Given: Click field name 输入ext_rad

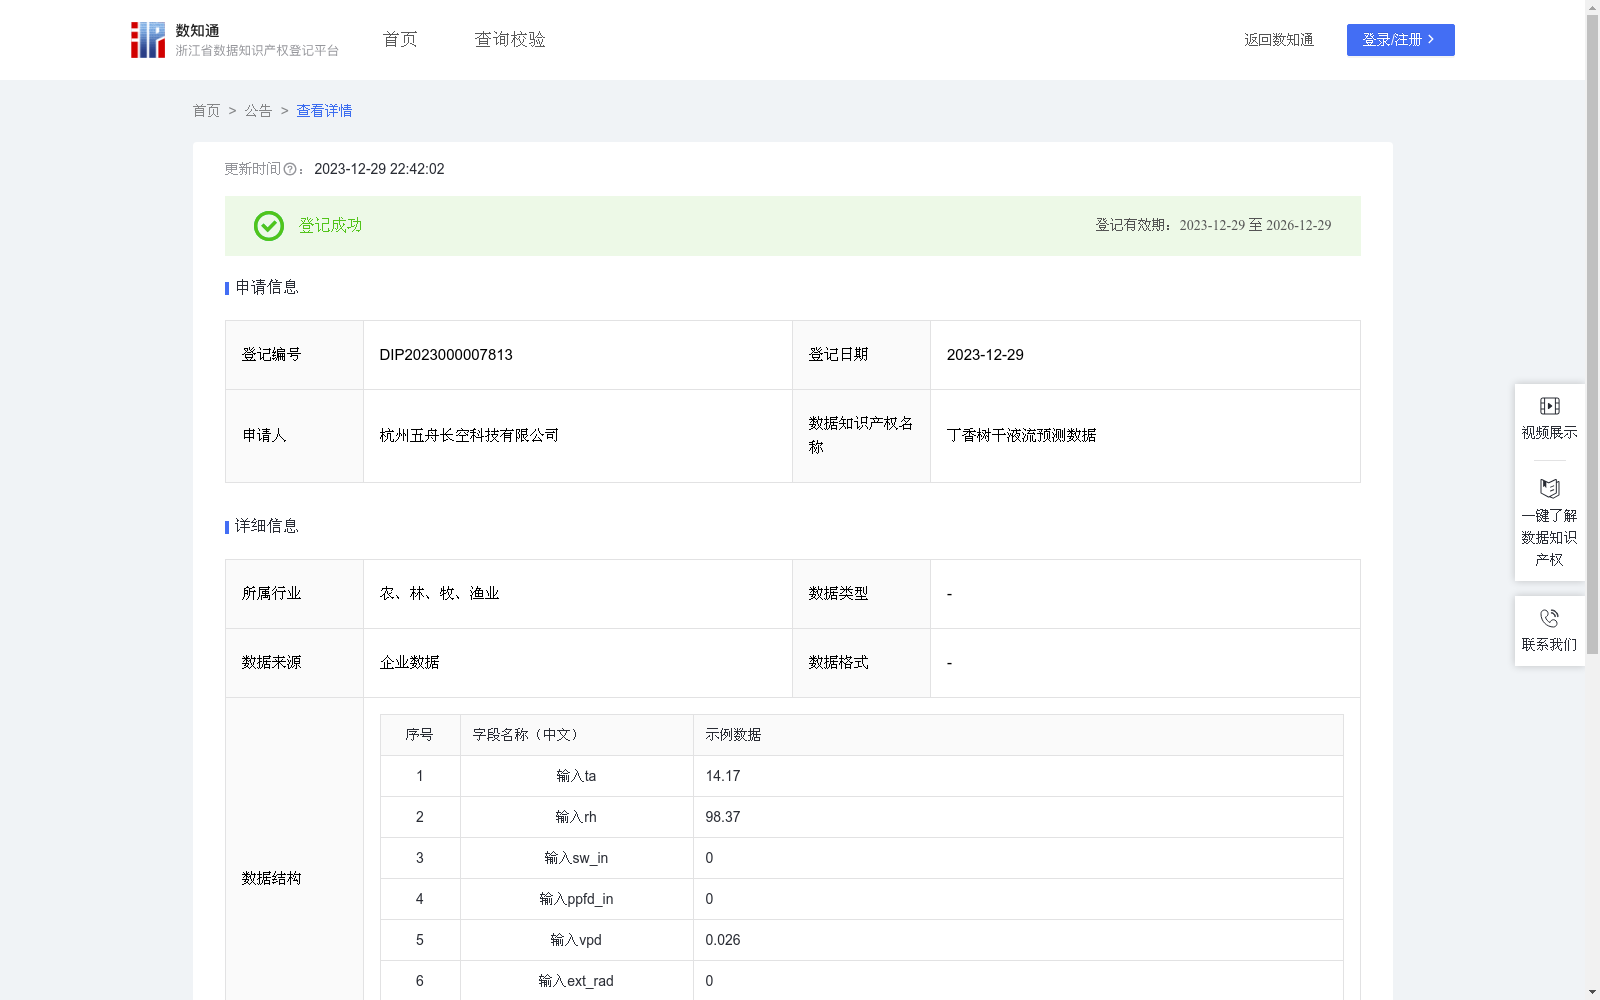Looking at the screenshot, I should [x=576, y=981].
